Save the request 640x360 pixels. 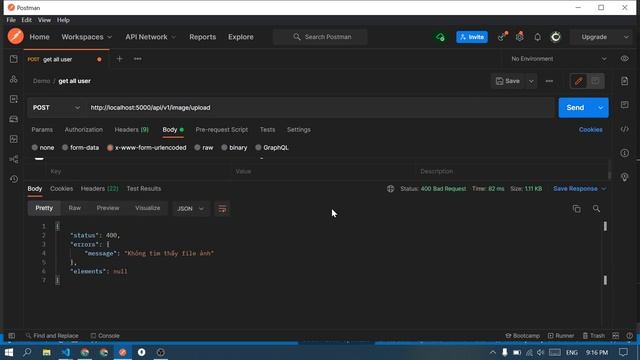click(x=508, y=81)
